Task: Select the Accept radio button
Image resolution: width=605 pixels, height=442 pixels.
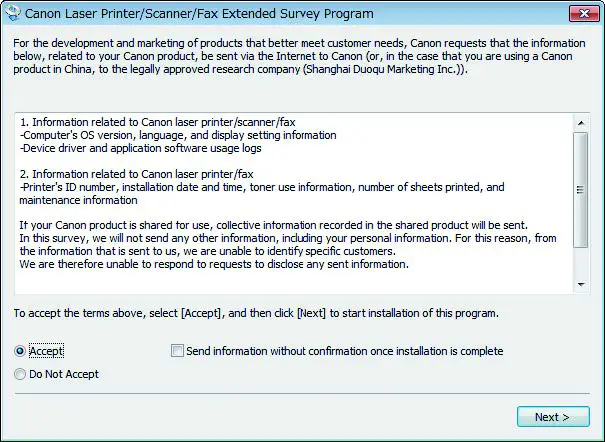Action: pos(20,352)
